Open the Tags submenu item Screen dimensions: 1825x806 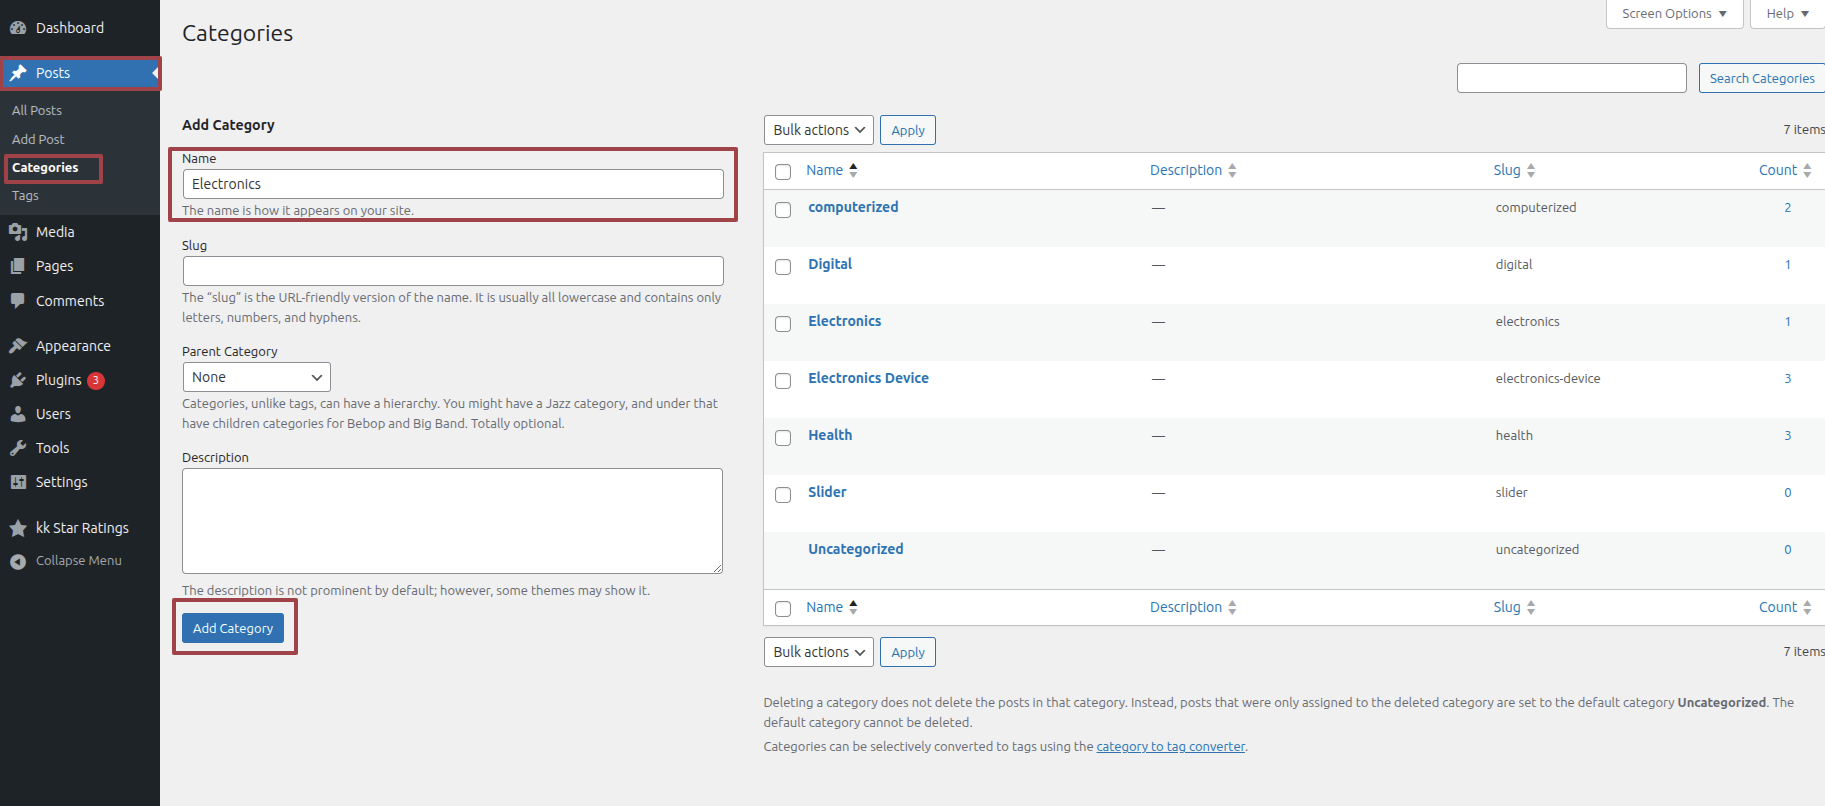click(x=25, y=196)
